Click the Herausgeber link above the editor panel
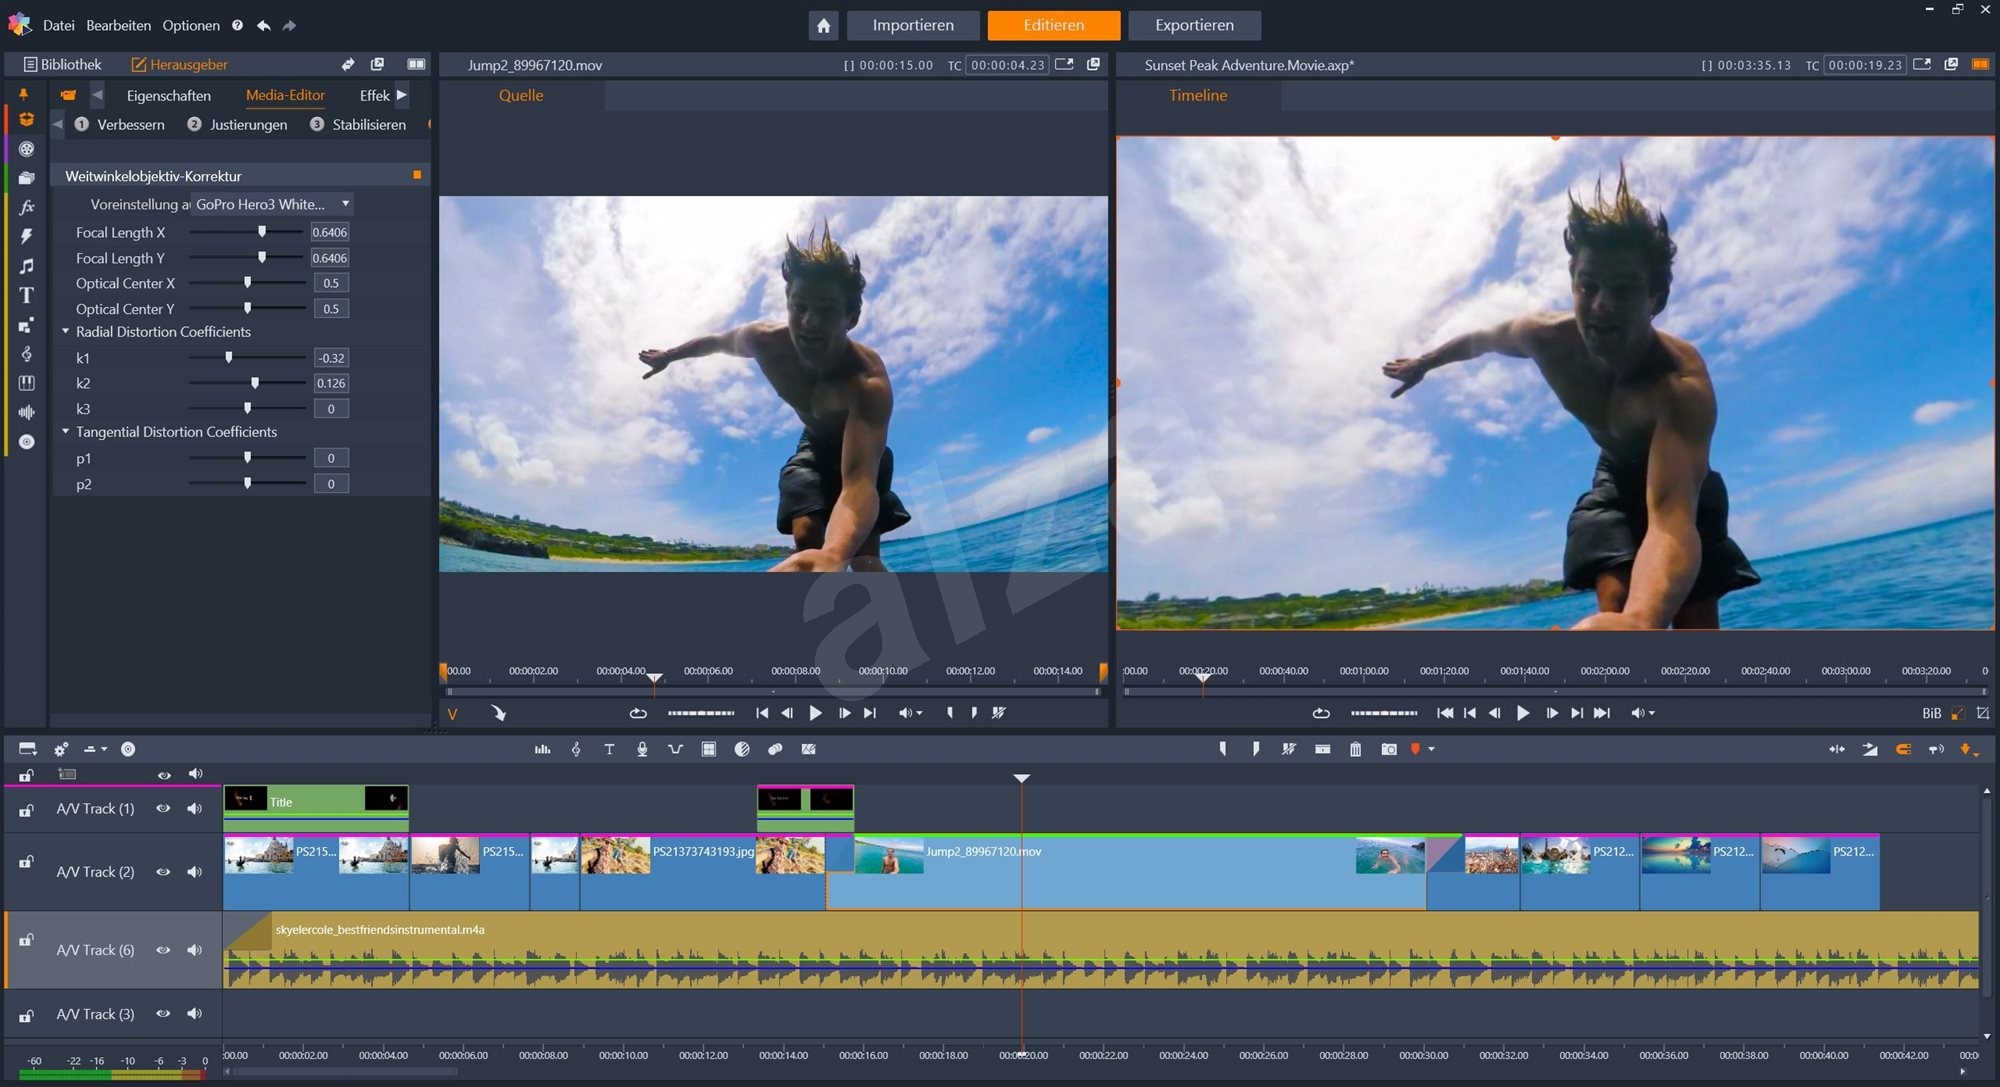 point(189,63)
